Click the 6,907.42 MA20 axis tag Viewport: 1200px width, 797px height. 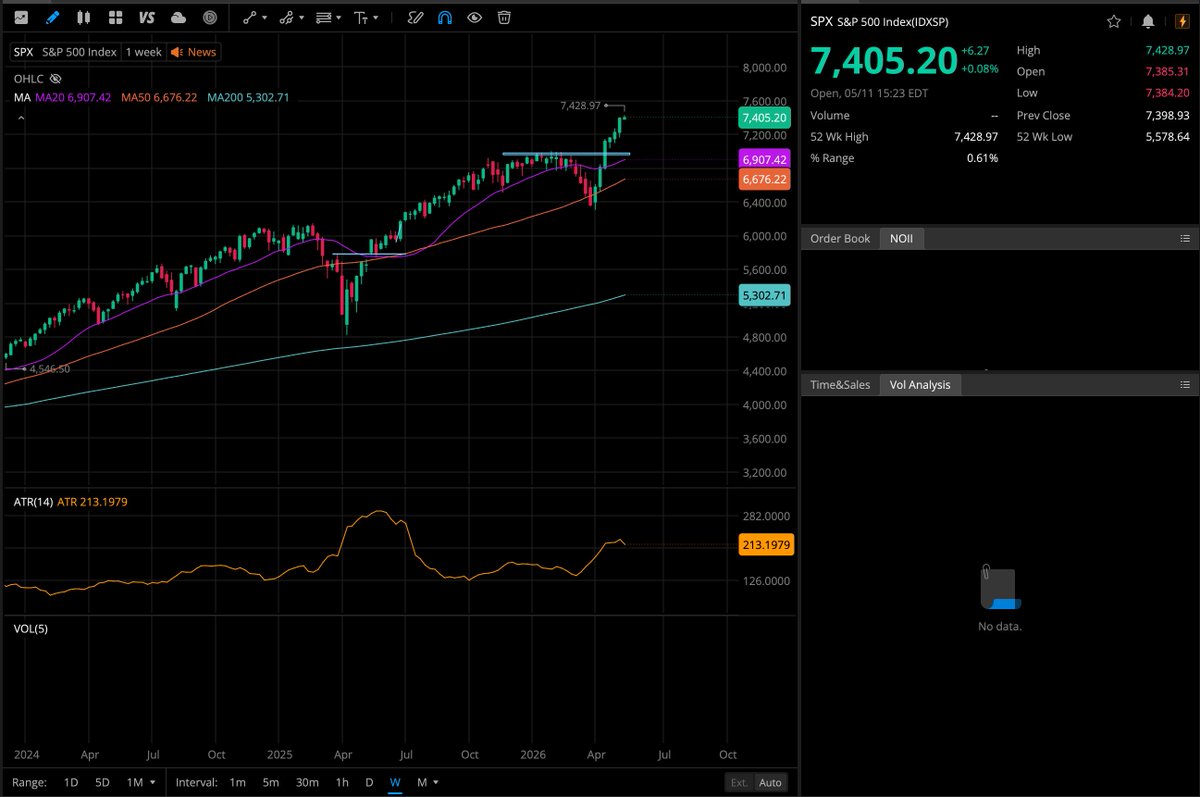coord(764,160)
